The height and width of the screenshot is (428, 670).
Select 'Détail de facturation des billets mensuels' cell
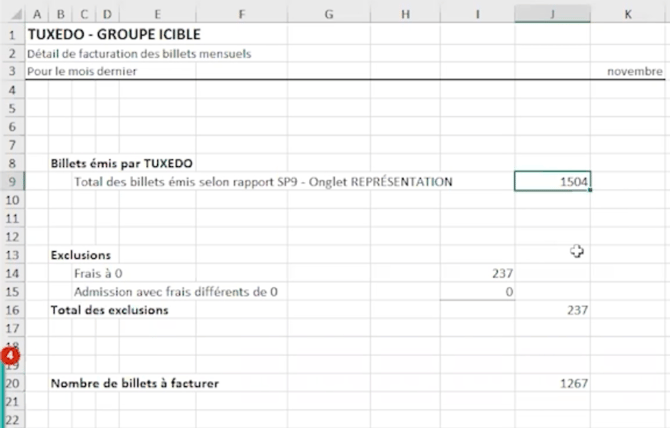pyautogui.click(x=139, y=54)
